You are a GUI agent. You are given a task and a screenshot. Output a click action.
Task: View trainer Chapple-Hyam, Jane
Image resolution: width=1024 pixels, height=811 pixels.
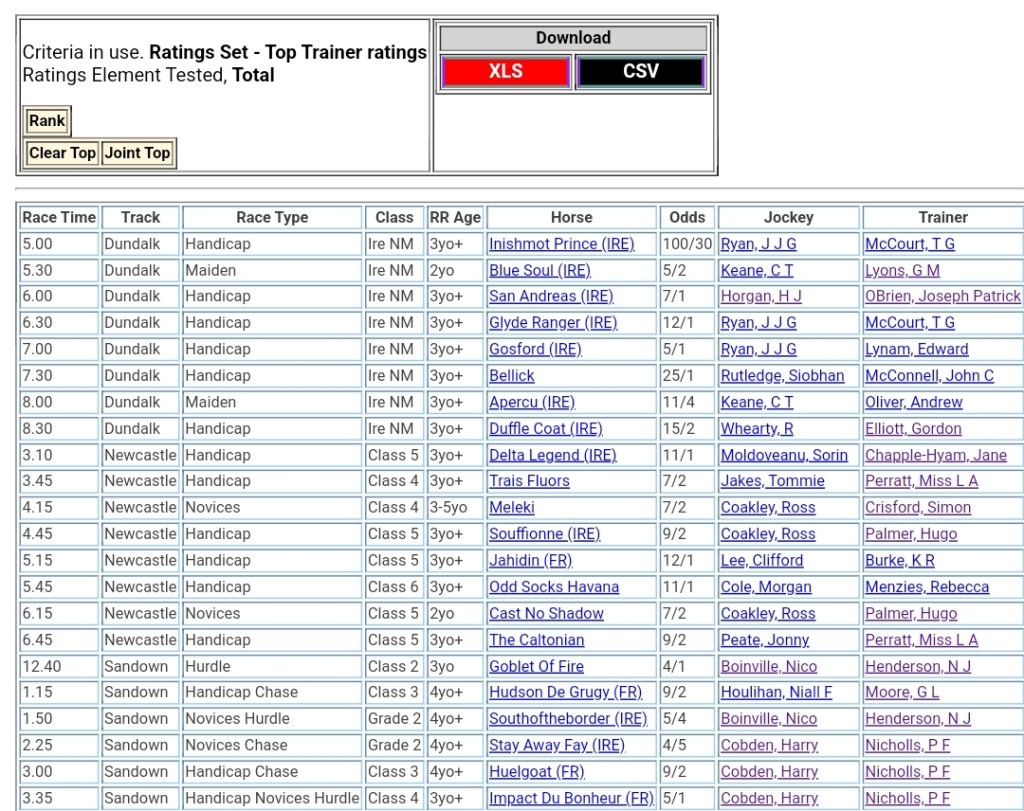point(935,455)
